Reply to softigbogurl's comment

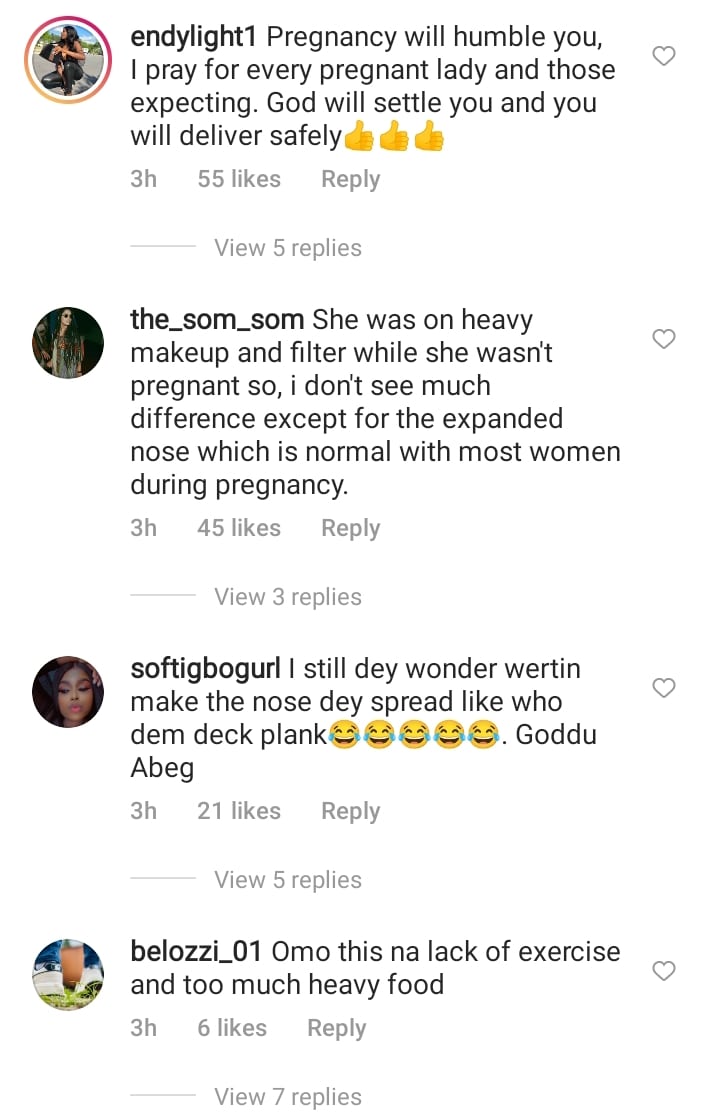click(350, 811)
